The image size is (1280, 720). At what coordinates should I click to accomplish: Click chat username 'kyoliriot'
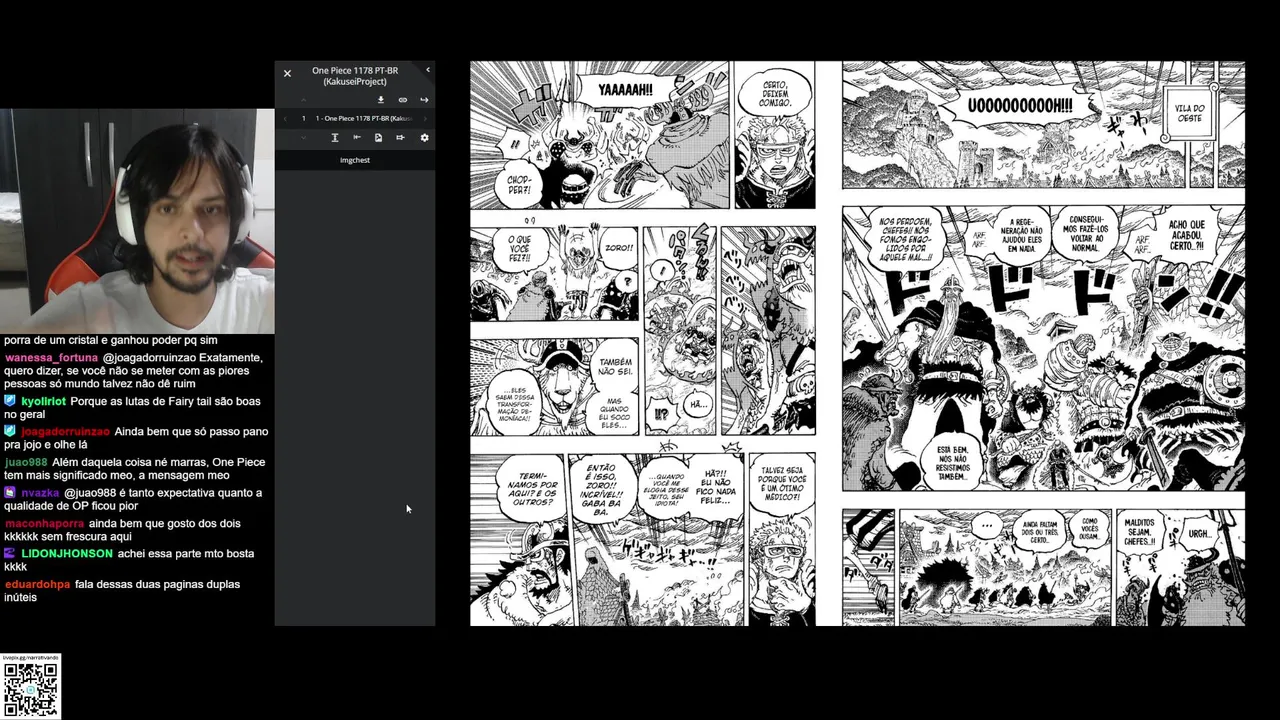click(43, 401)
